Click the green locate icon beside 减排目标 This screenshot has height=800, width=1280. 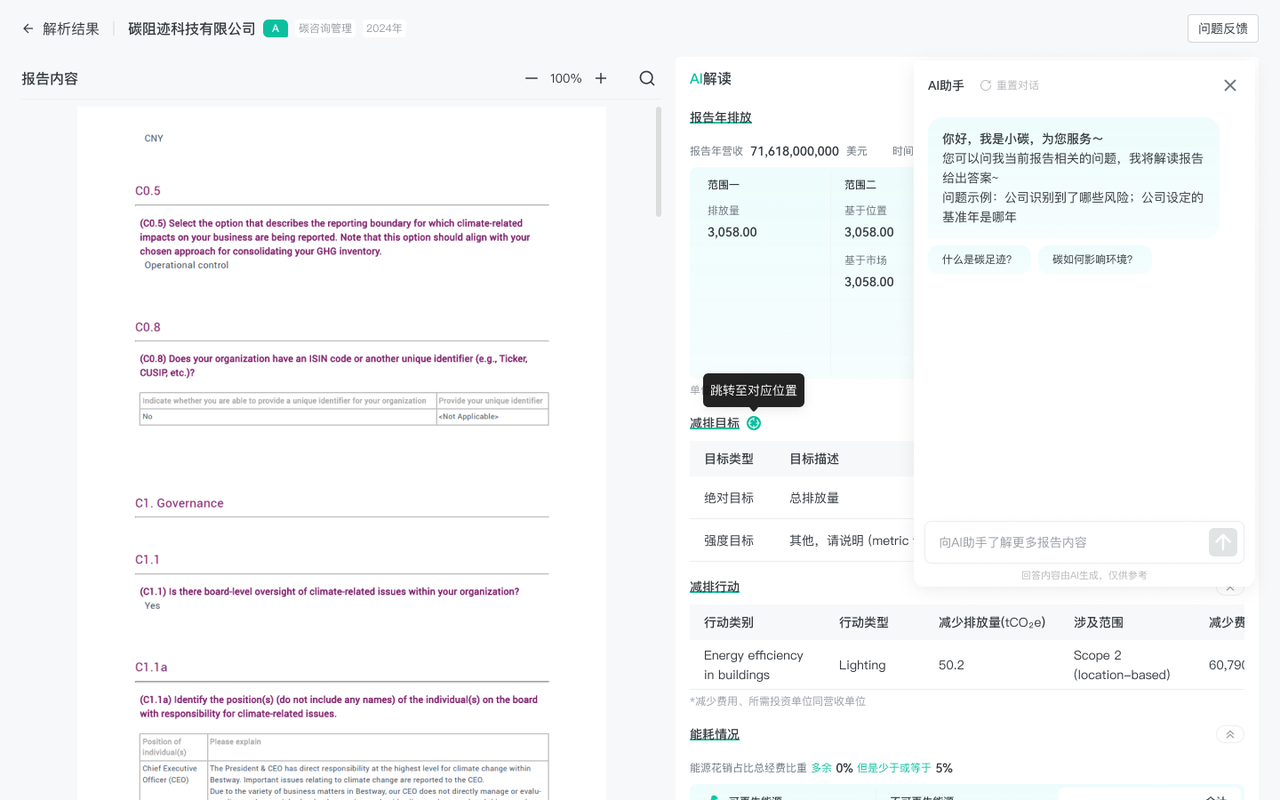[754, 423]
